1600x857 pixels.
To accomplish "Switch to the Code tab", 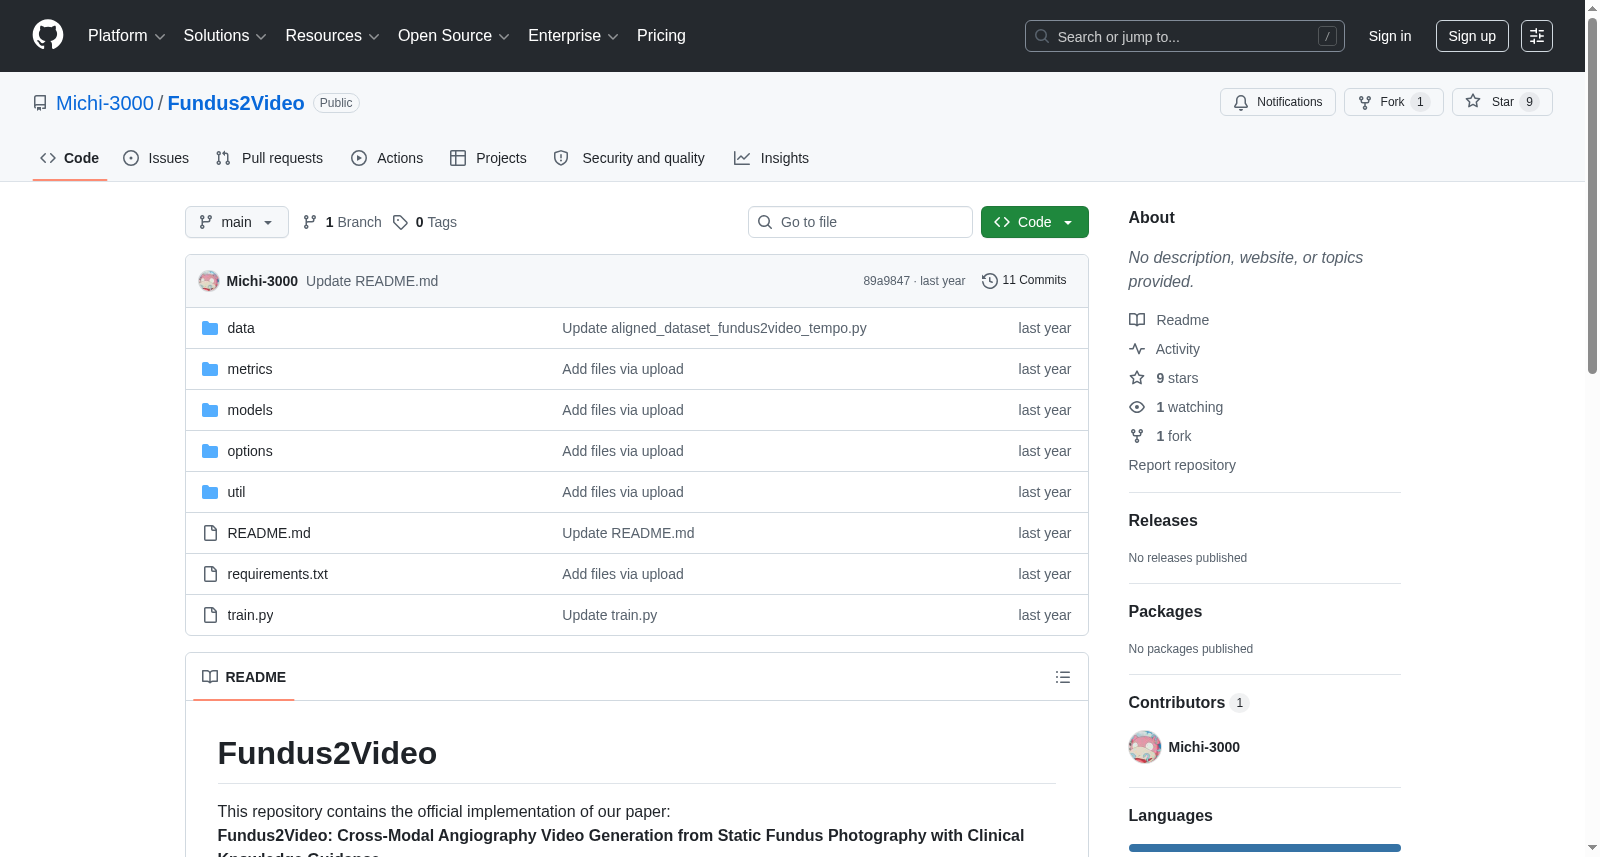I will click(x=70, y=158).
